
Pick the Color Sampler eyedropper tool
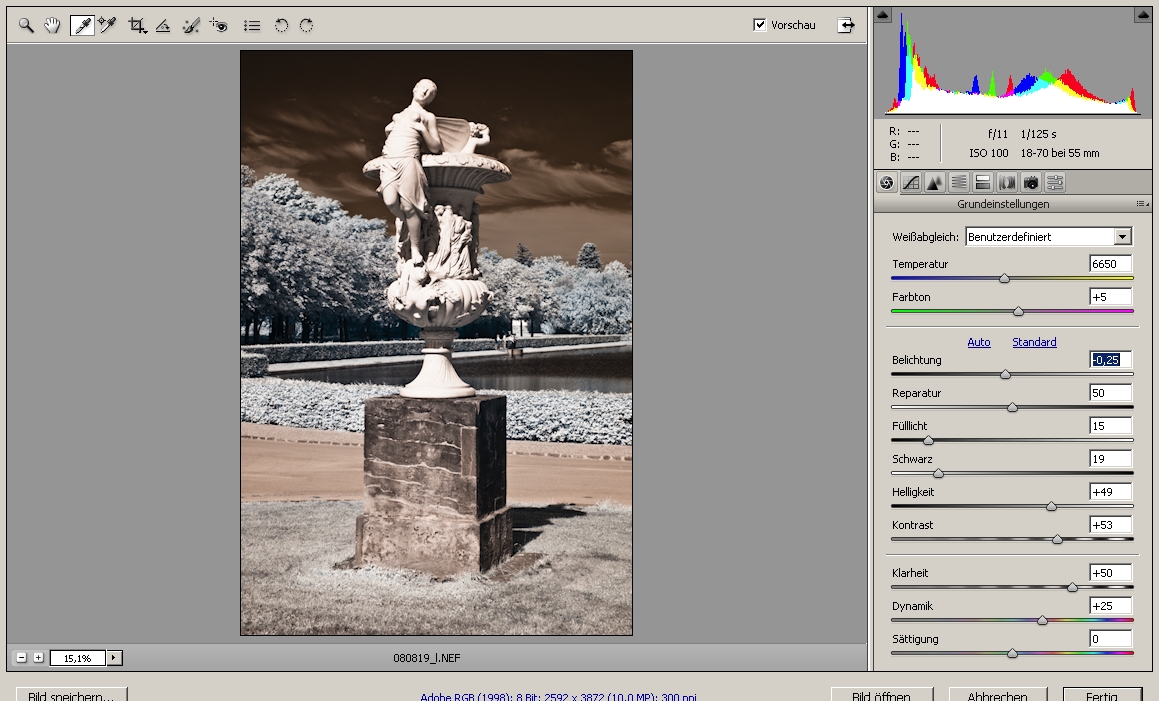pos(107,25)
